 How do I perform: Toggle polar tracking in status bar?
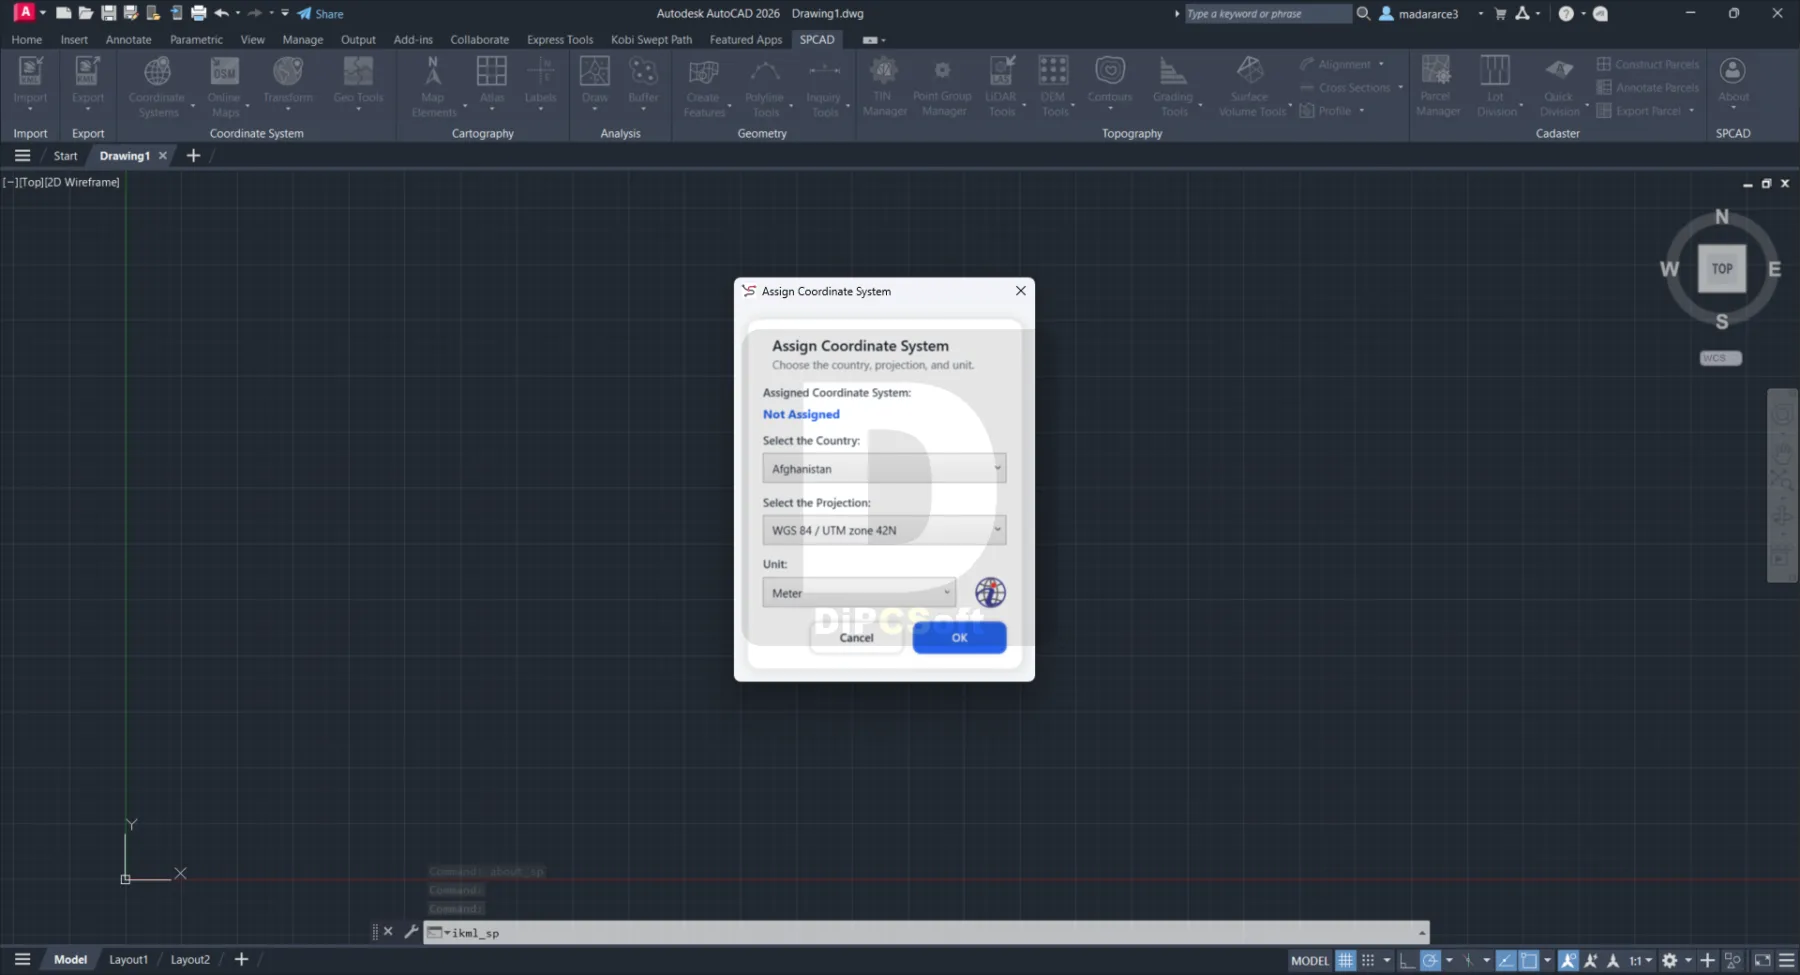[1430, 960]
